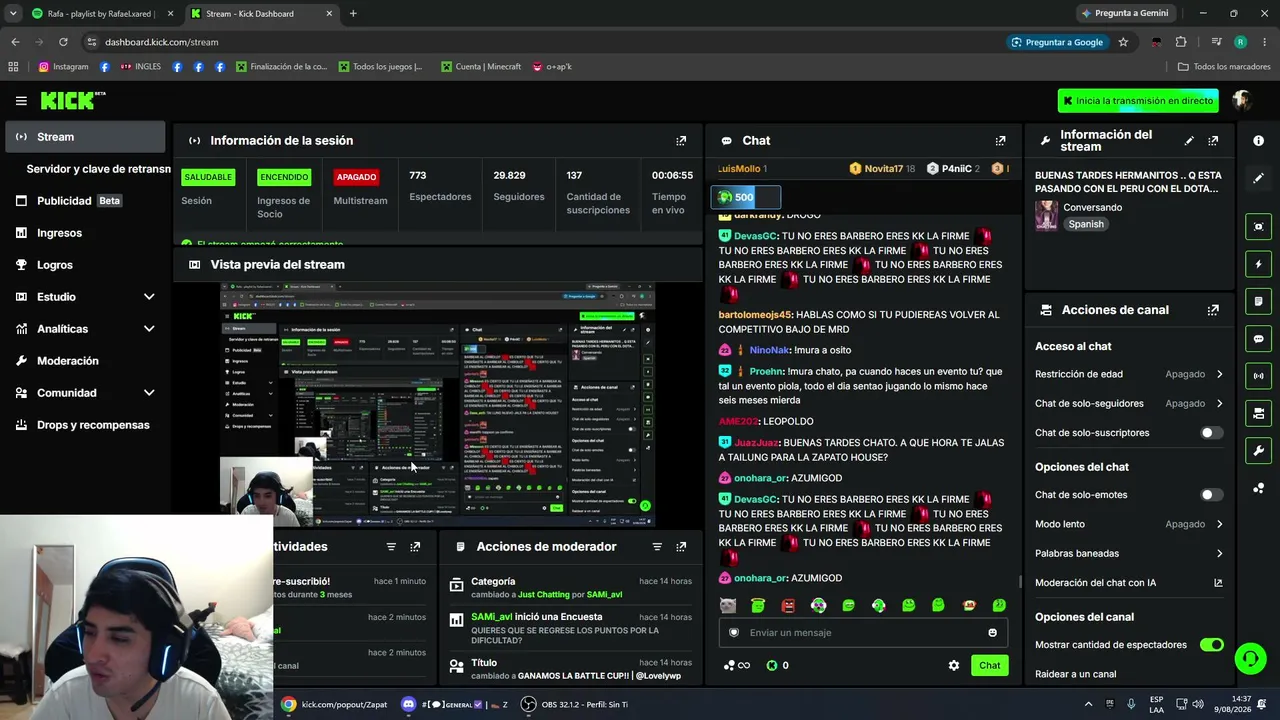Pop out Información de la sesión panel

pos(681,141)
